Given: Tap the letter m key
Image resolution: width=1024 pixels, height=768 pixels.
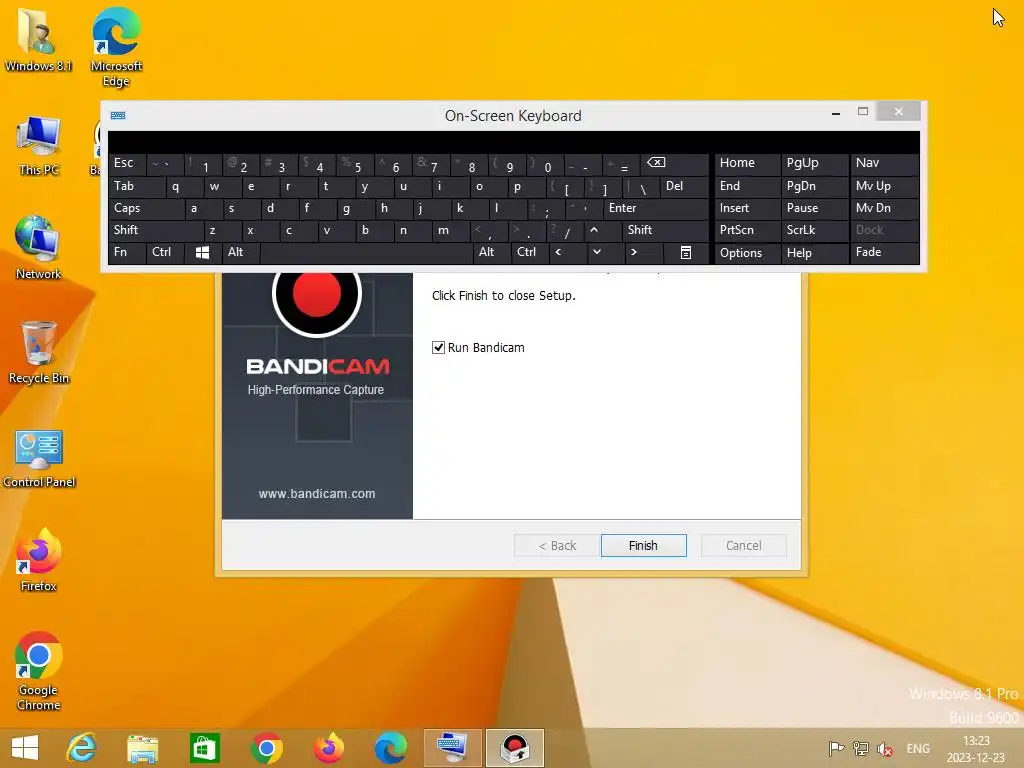Looking at the screenshot, I should (451, 230).
